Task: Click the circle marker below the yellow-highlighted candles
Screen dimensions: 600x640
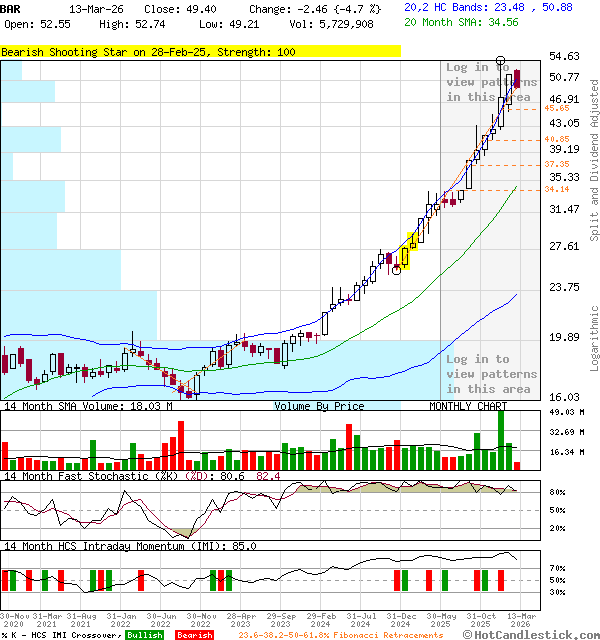Action: tap(396, 270)
